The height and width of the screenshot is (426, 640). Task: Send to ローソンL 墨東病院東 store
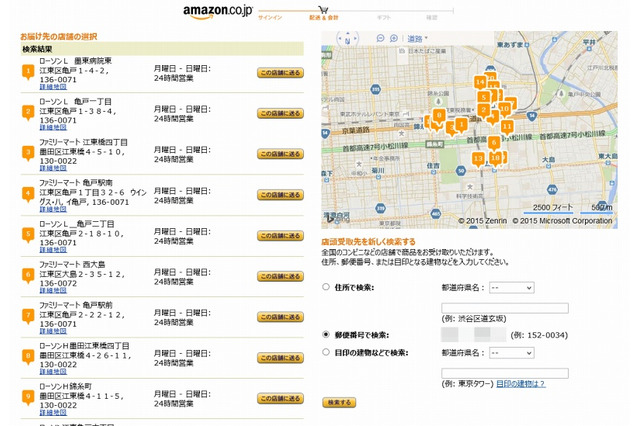280,73
